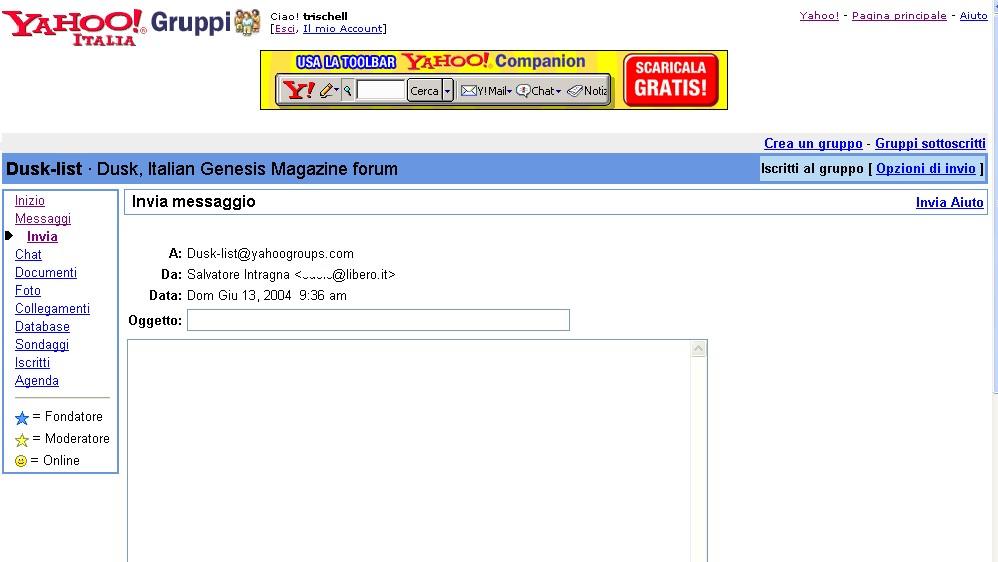This screenshot has height=562, width=998.
Task: Click the trischell username text
Action: pos(325,17)
